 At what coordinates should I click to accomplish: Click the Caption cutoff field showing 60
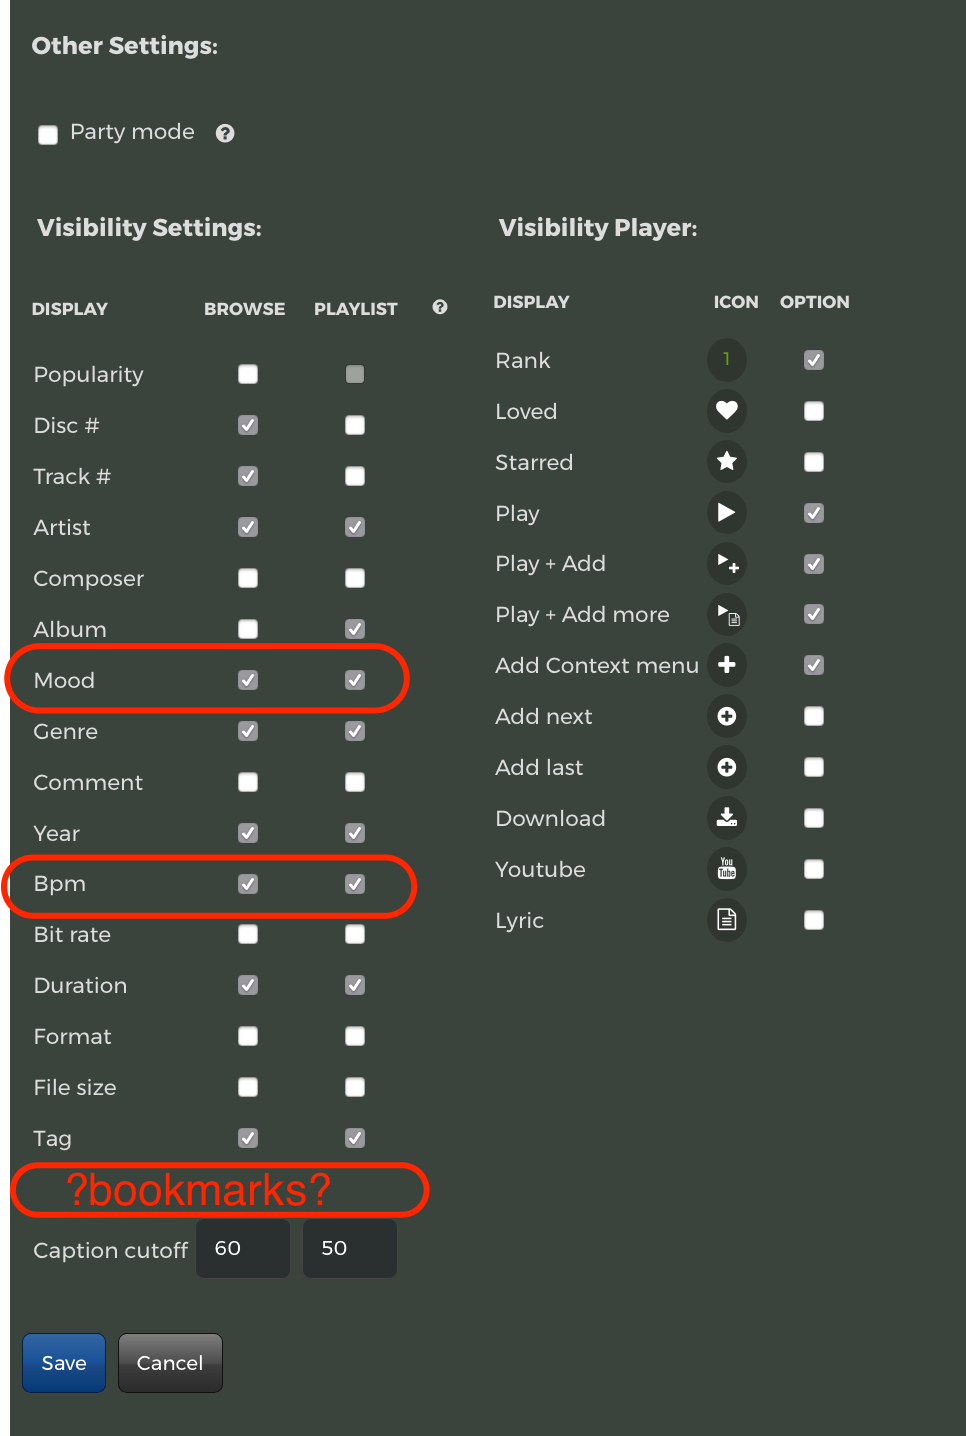click(243, 1248)
